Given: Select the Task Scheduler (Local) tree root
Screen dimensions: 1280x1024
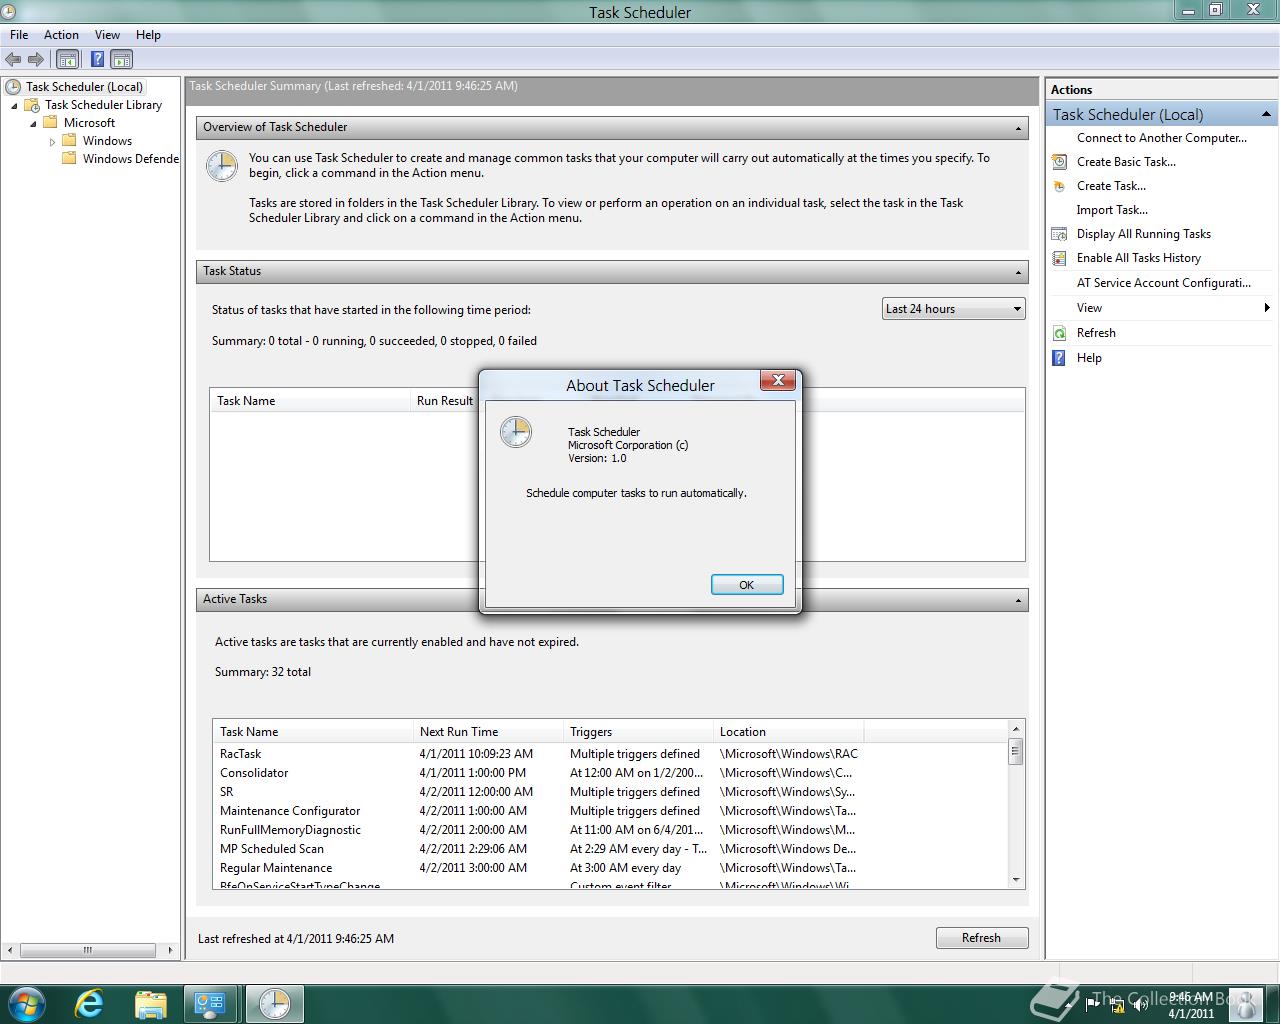Looking at the screenshot, I should click(84, 87).
